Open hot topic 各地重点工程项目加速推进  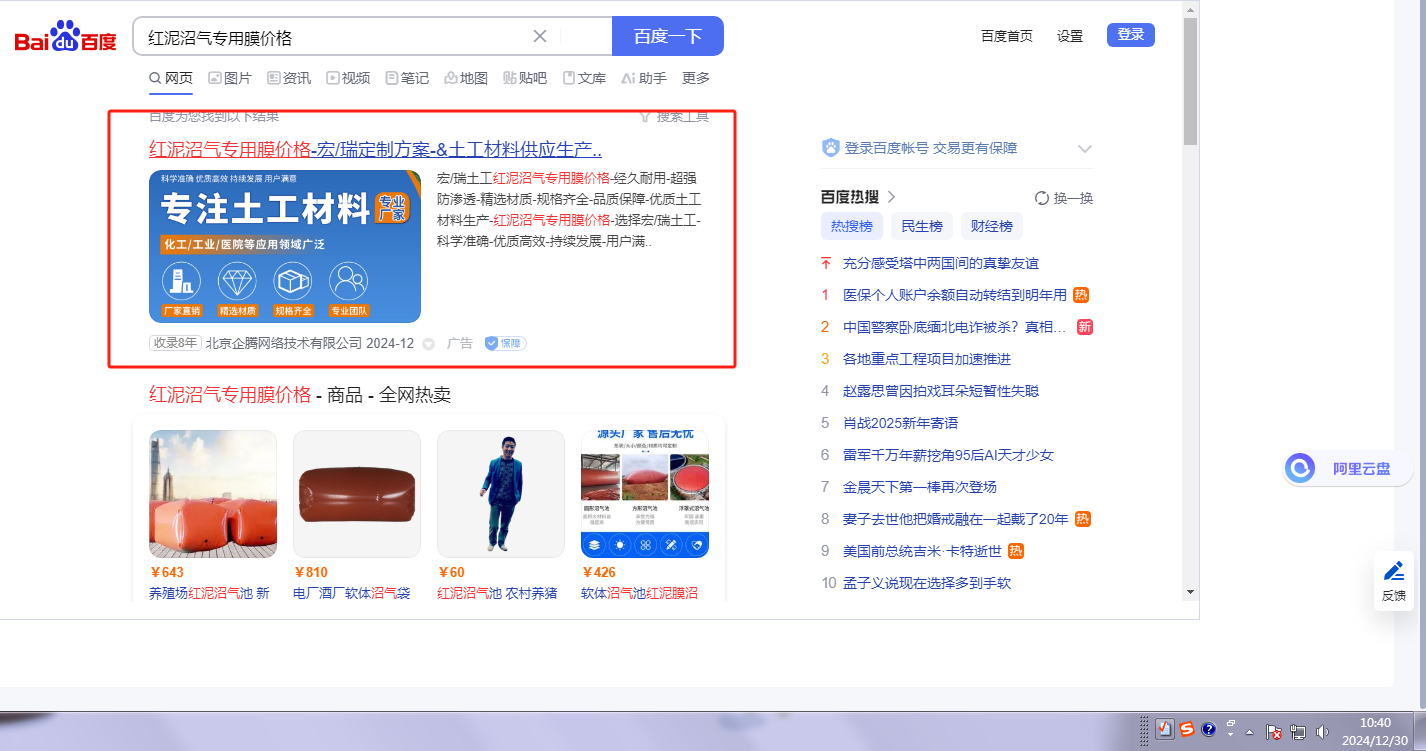[x=927, y=359]
